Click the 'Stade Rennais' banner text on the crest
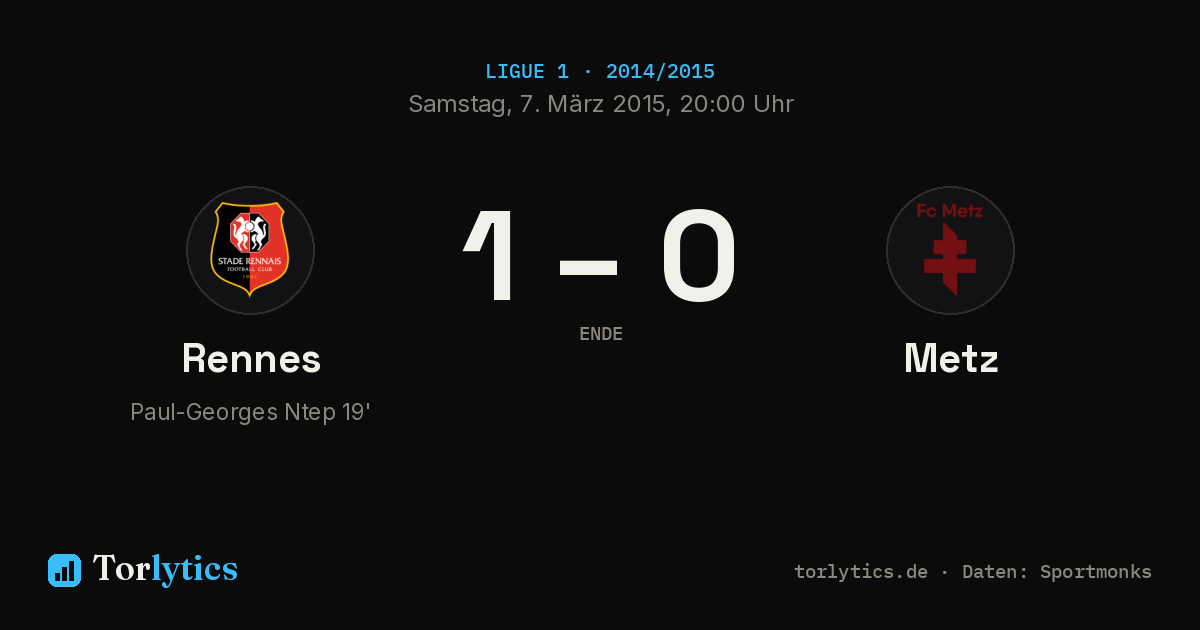The image size is (1200, 630). pos(250,261)
